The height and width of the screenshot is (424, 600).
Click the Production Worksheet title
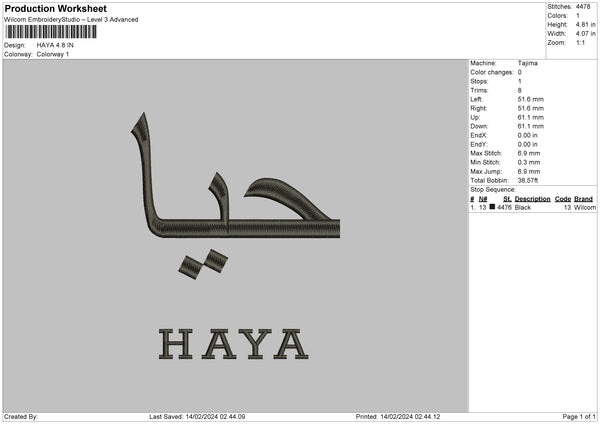point(55,8)
